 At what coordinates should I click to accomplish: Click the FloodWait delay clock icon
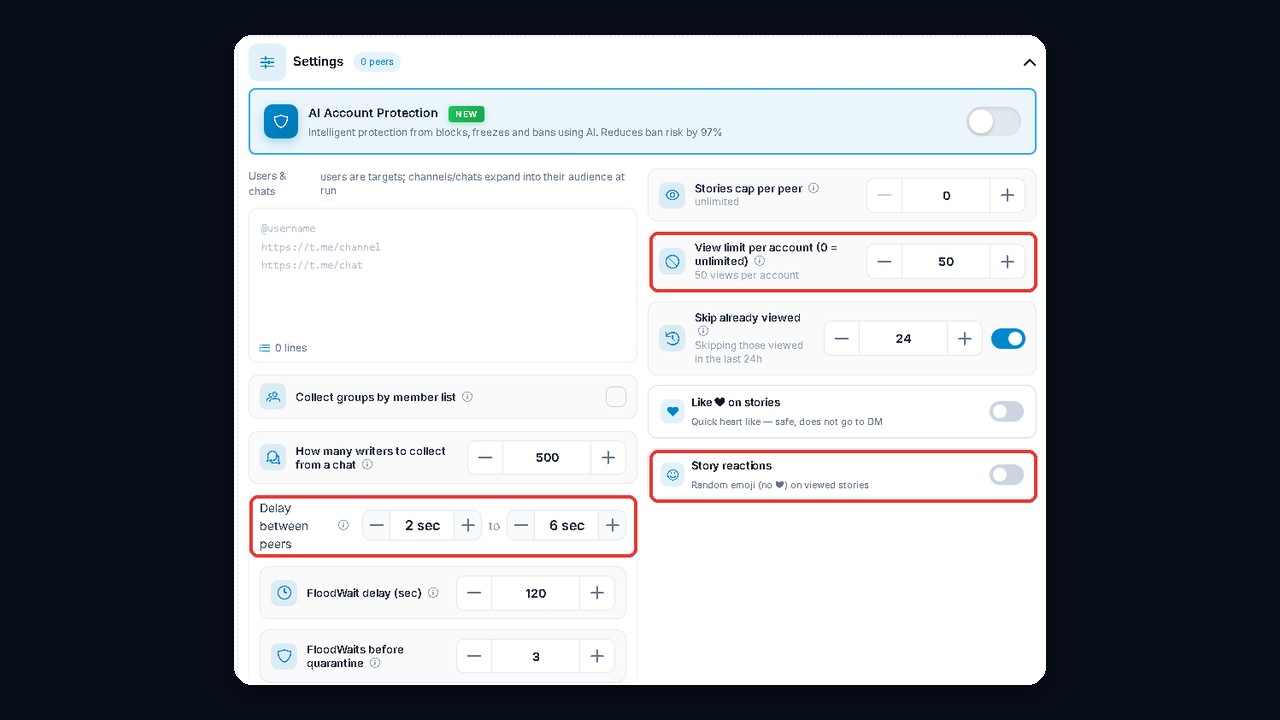[284, 593]
